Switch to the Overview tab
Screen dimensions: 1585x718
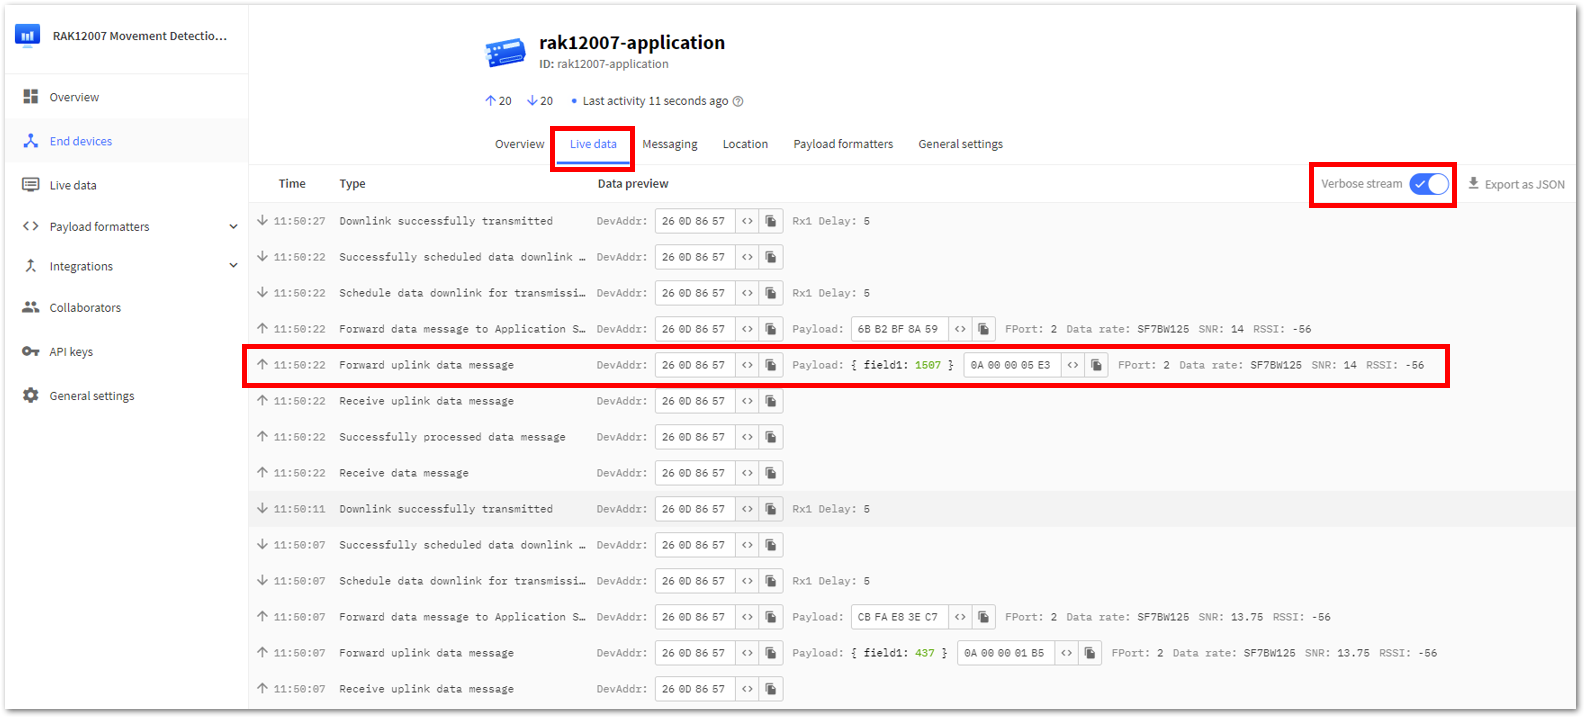coord(520,144)
